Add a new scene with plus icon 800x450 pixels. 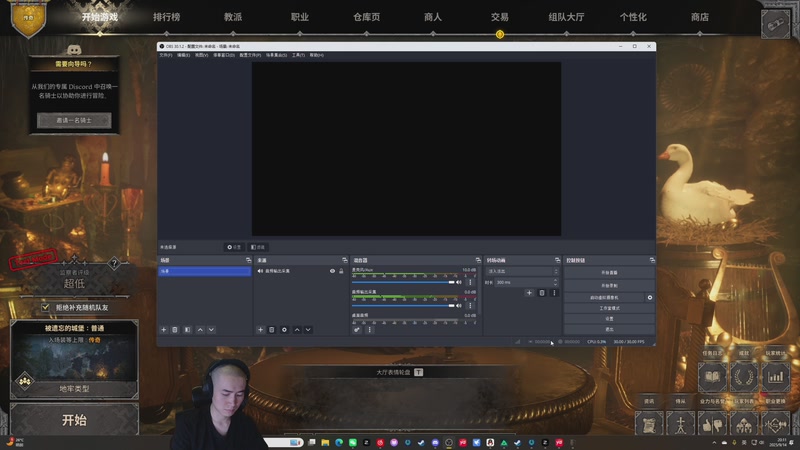click(x=164, y=330)
